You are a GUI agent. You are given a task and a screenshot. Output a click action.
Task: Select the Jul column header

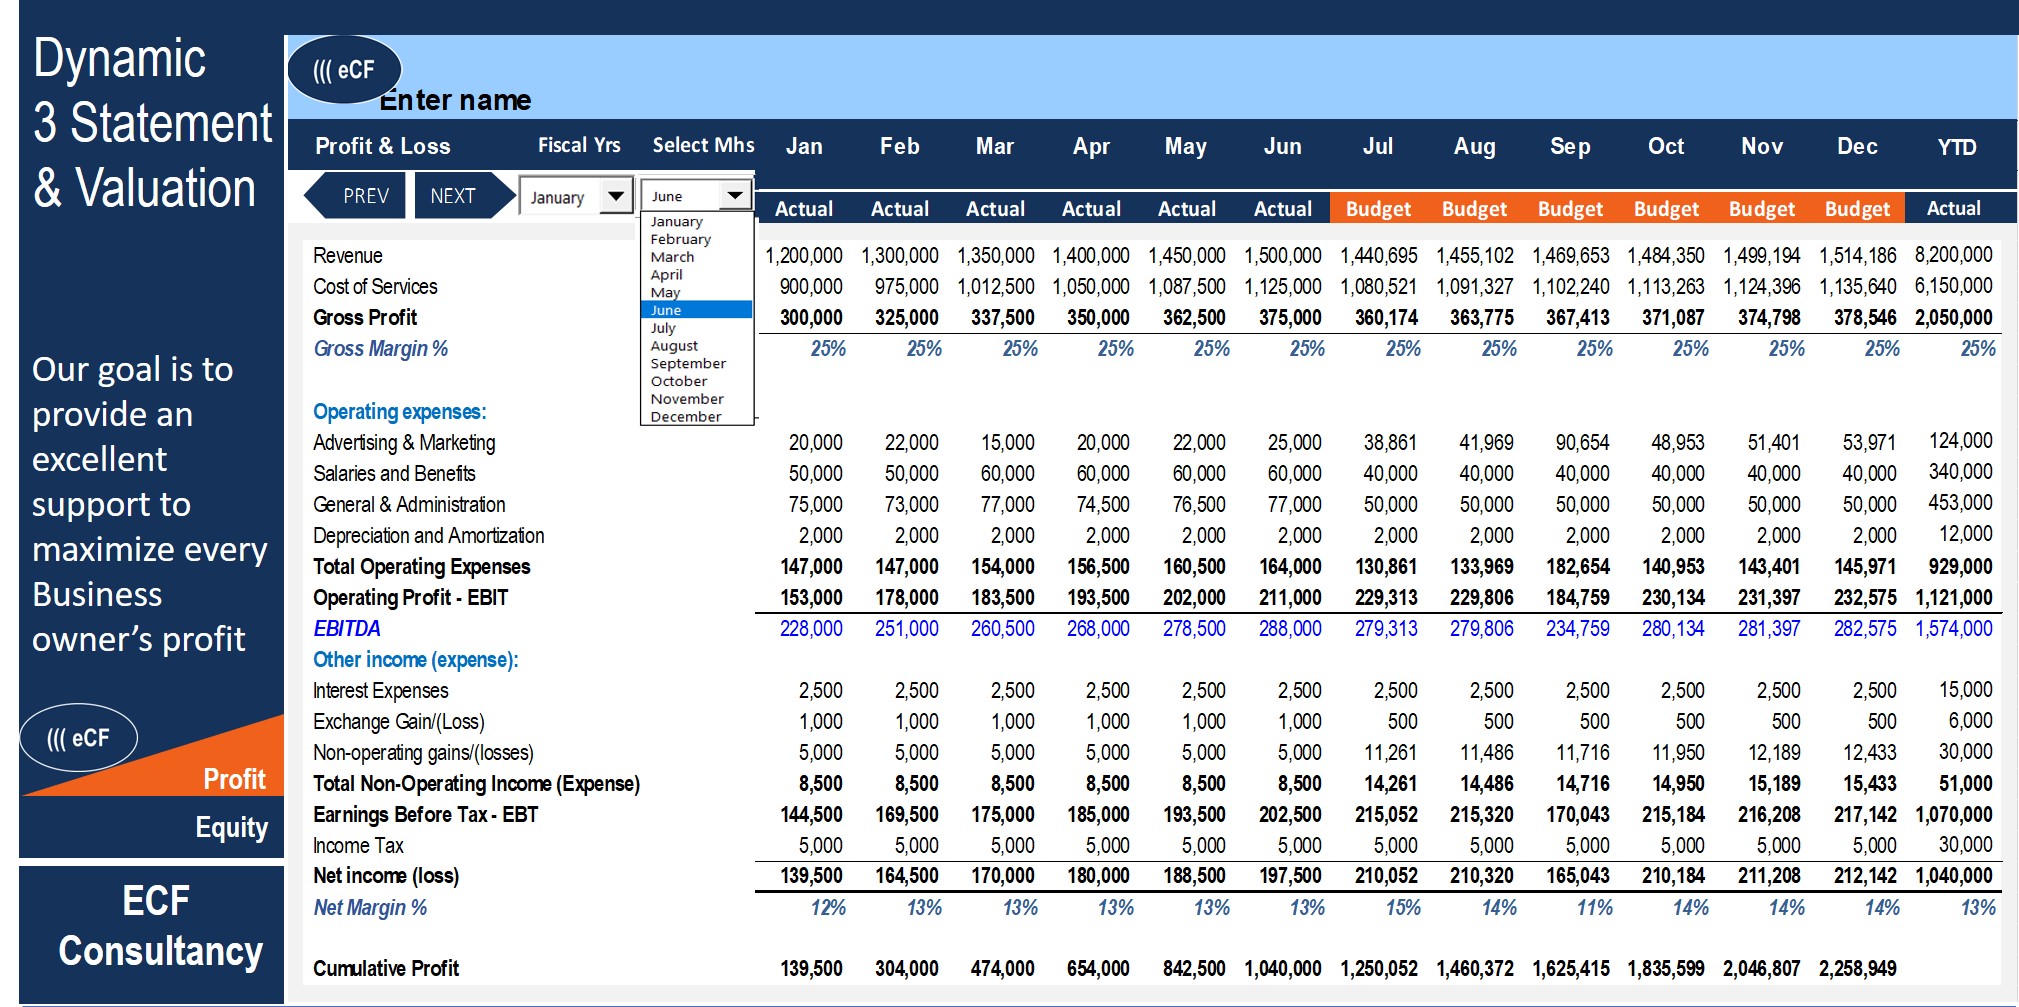click(1377, 146)
